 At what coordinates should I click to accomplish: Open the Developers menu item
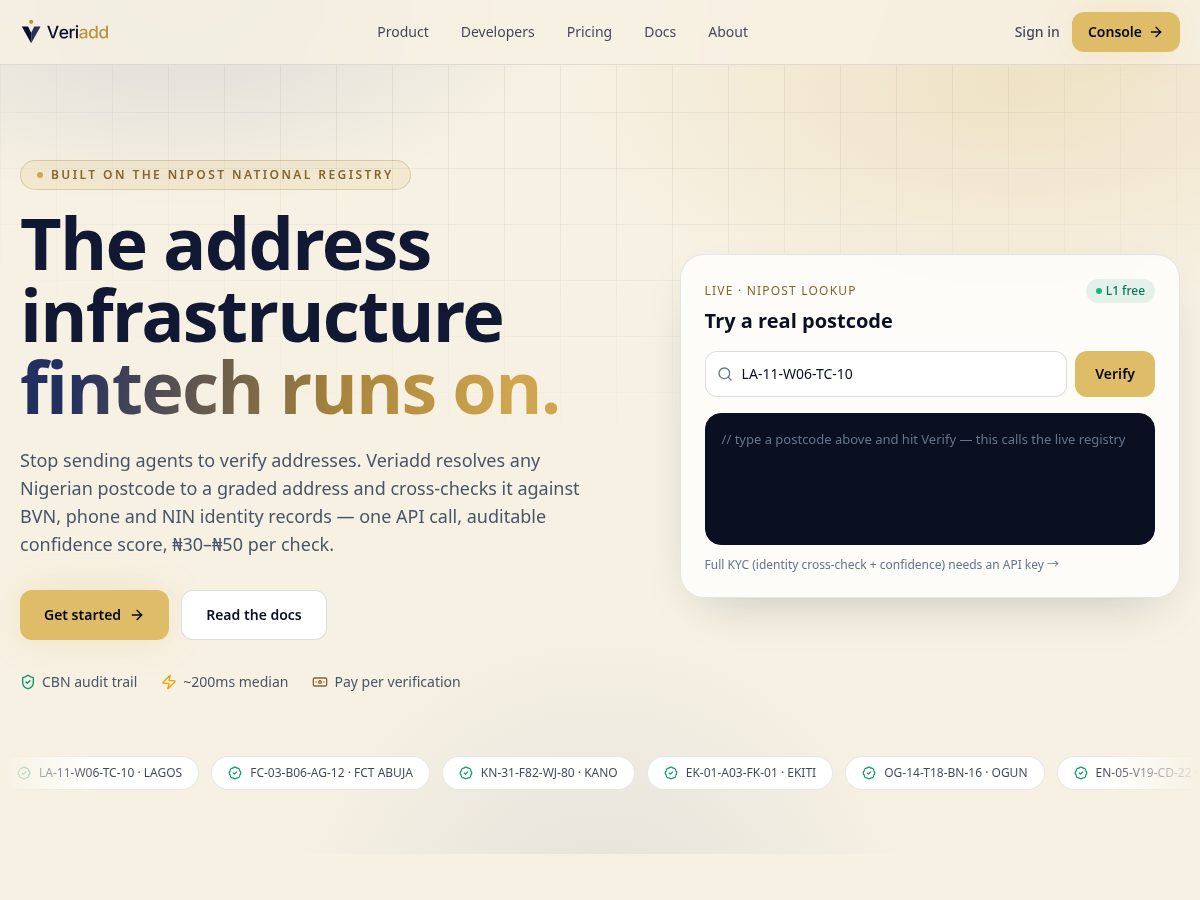pos(498,32)
